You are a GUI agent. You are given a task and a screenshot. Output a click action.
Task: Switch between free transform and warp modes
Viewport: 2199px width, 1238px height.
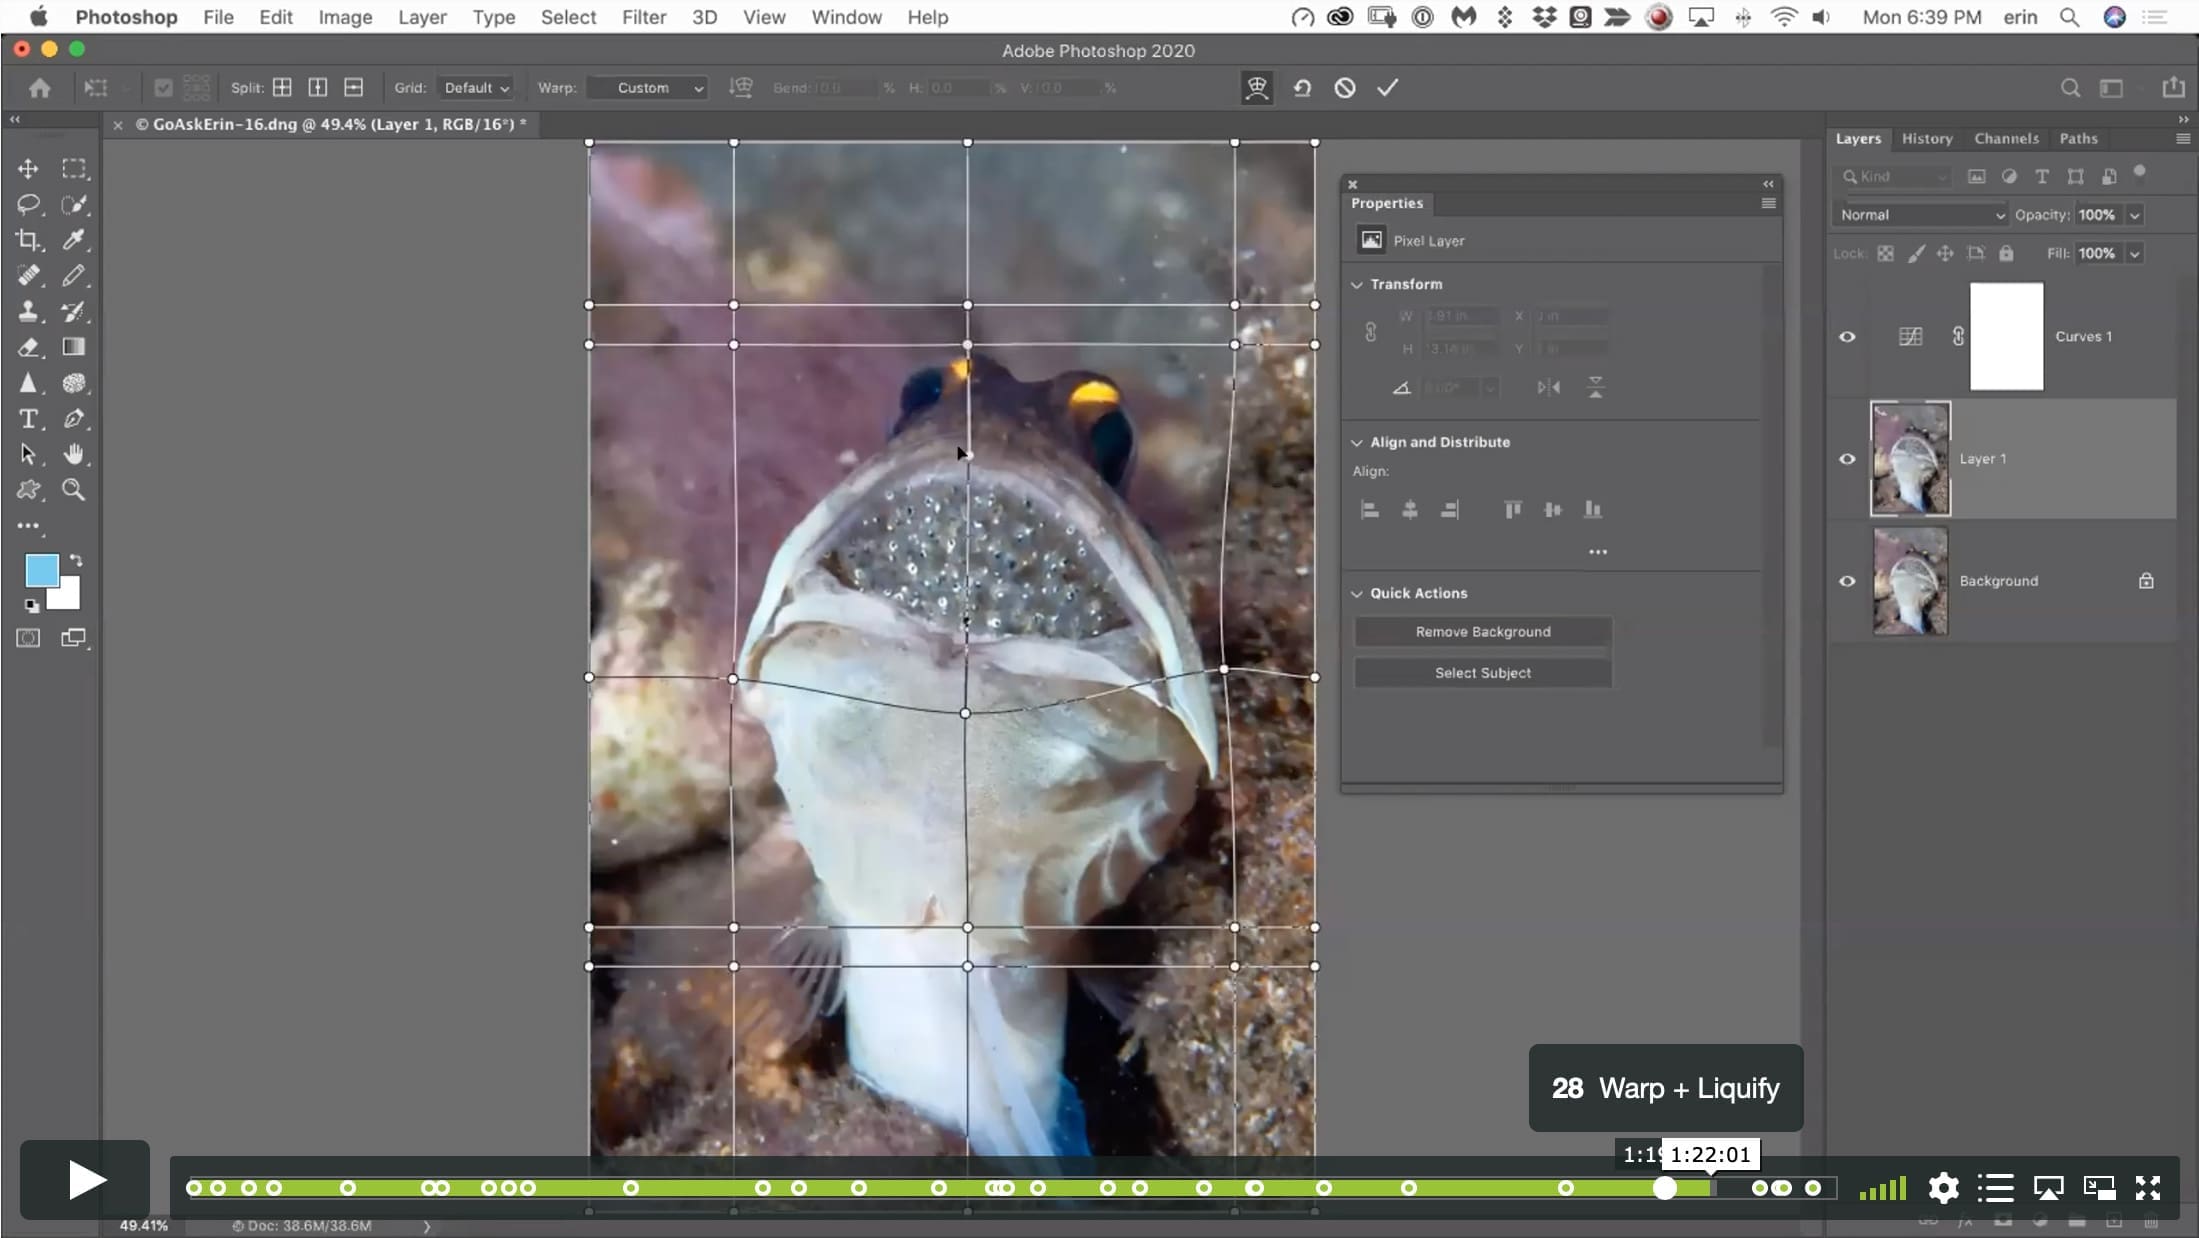click(x=1257, y=88)
